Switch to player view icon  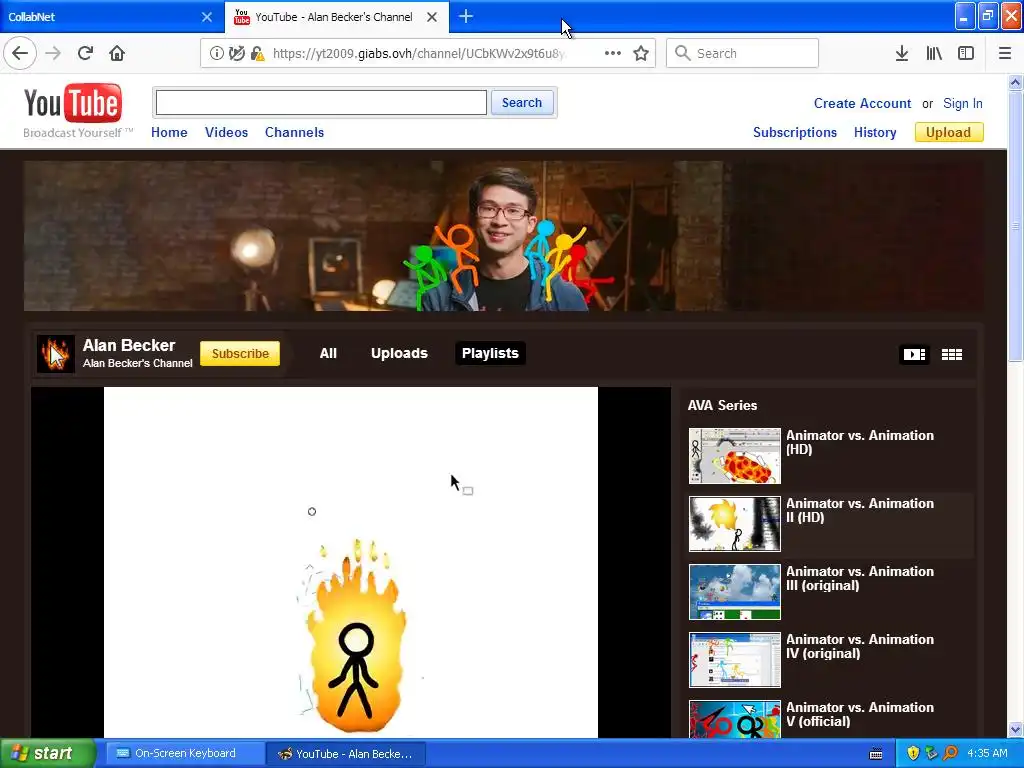914,354
